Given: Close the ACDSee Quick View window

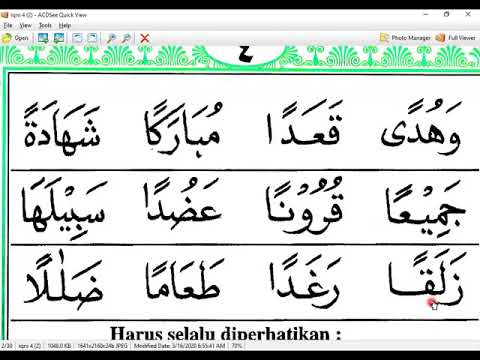Looking at the screenshot, I should (x=468, y=15).
